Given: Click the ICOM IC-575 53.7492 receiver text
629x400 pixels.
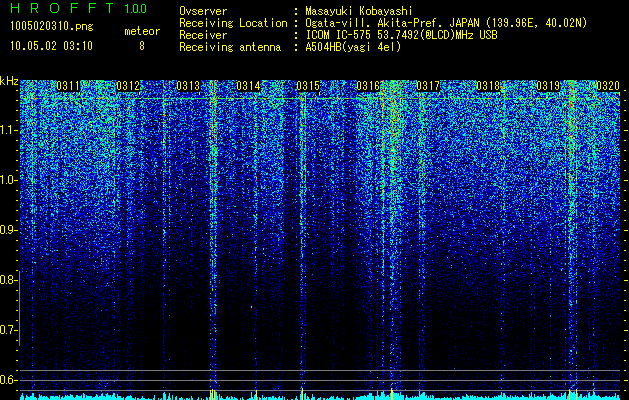Looking at the screenshot, I should [401, 35].
